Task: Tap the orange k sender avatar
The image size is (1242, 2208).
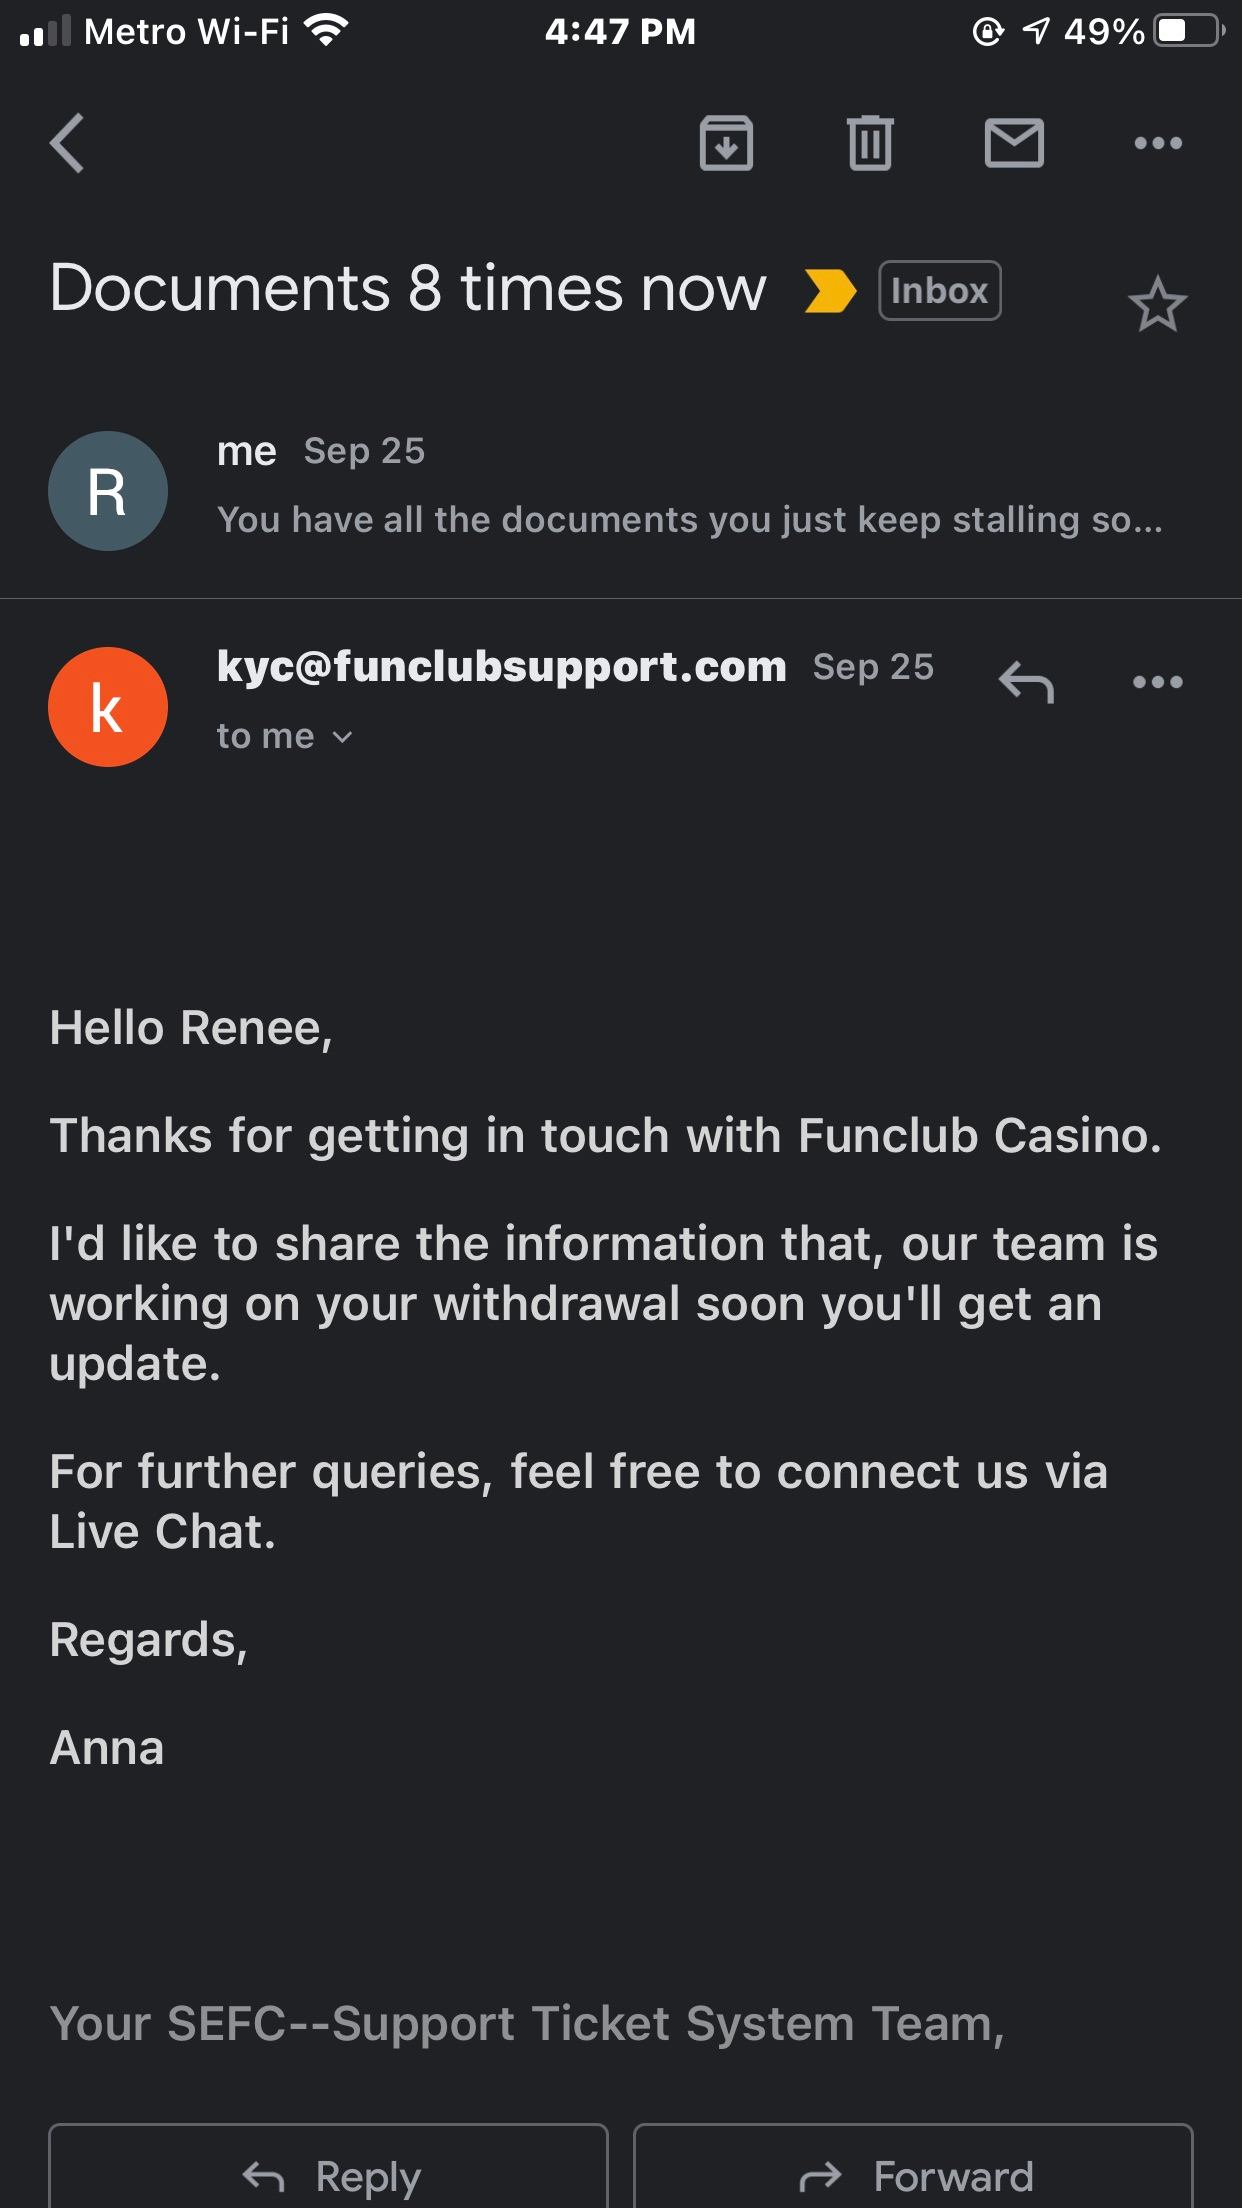Action: click(x=108, y=707)
